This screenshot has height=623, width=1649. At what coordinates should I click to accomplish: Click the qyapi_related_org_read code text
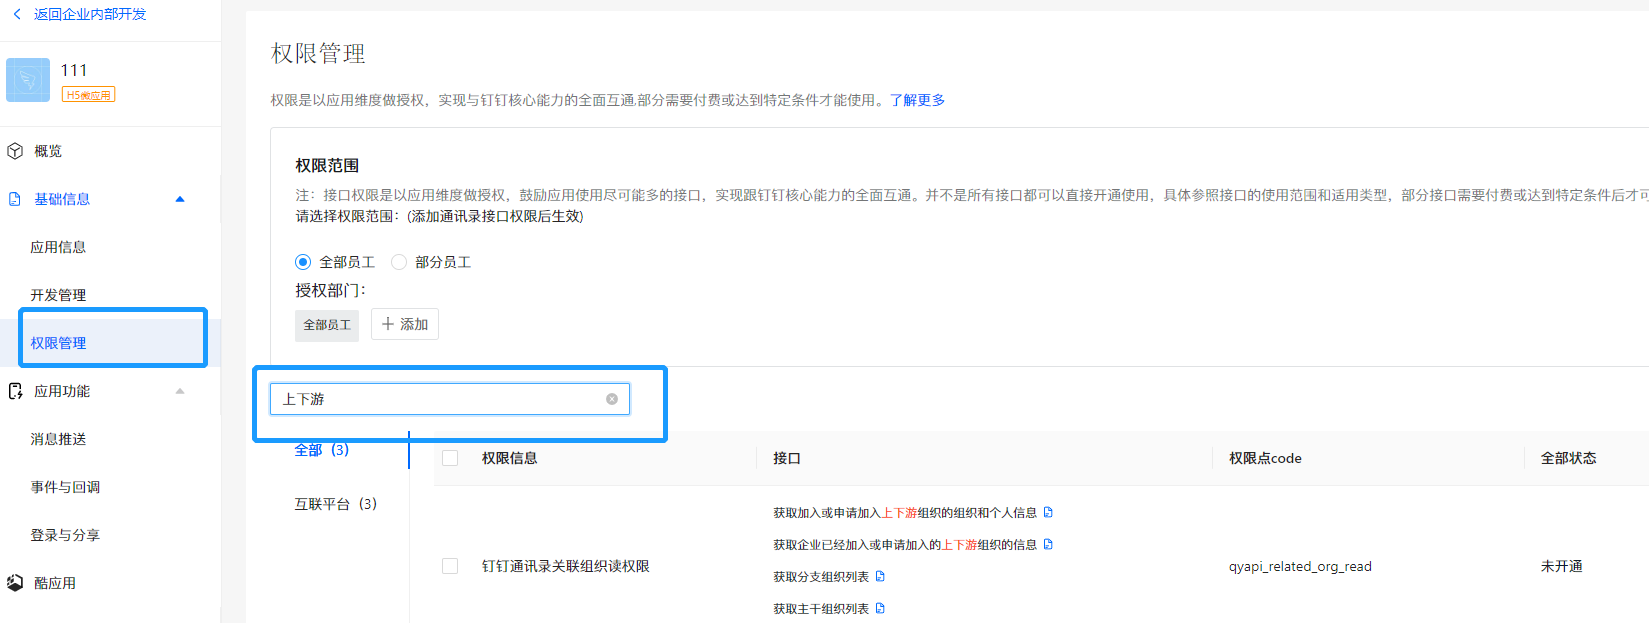coord(1300,566)
